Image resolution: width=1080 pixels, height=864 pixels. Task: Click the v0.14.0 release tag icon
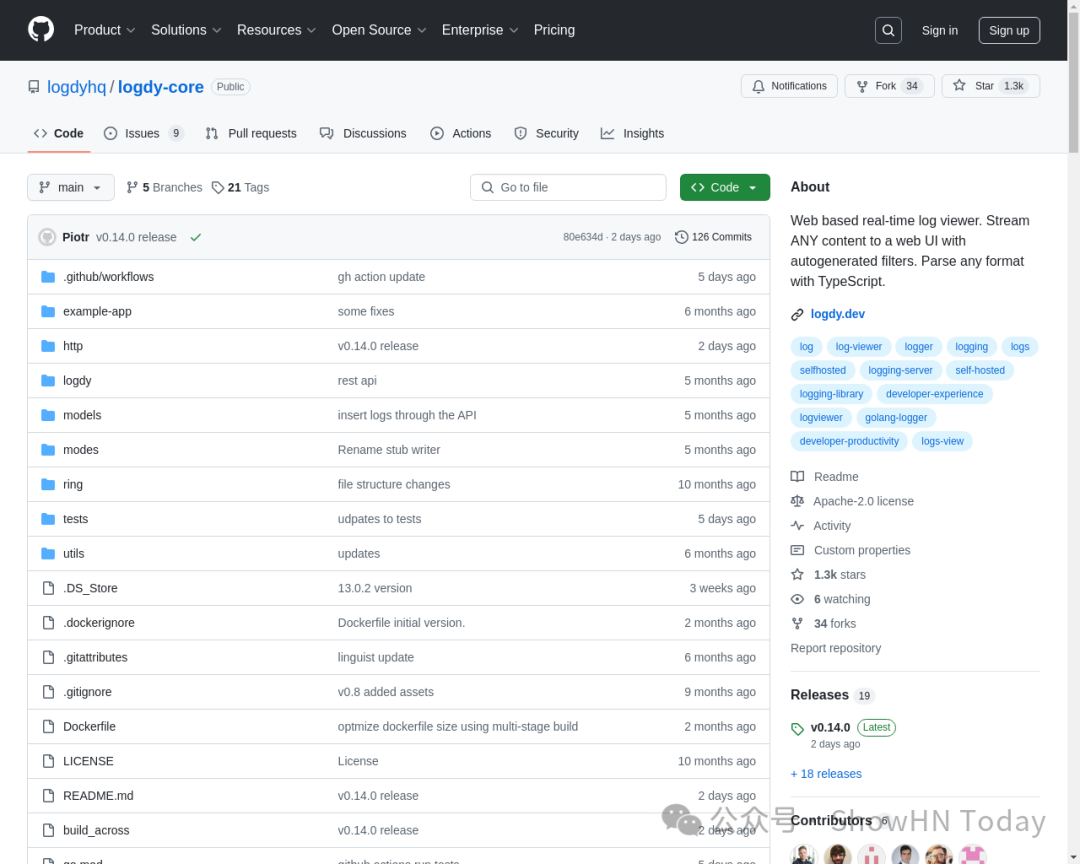pos(798,728)
